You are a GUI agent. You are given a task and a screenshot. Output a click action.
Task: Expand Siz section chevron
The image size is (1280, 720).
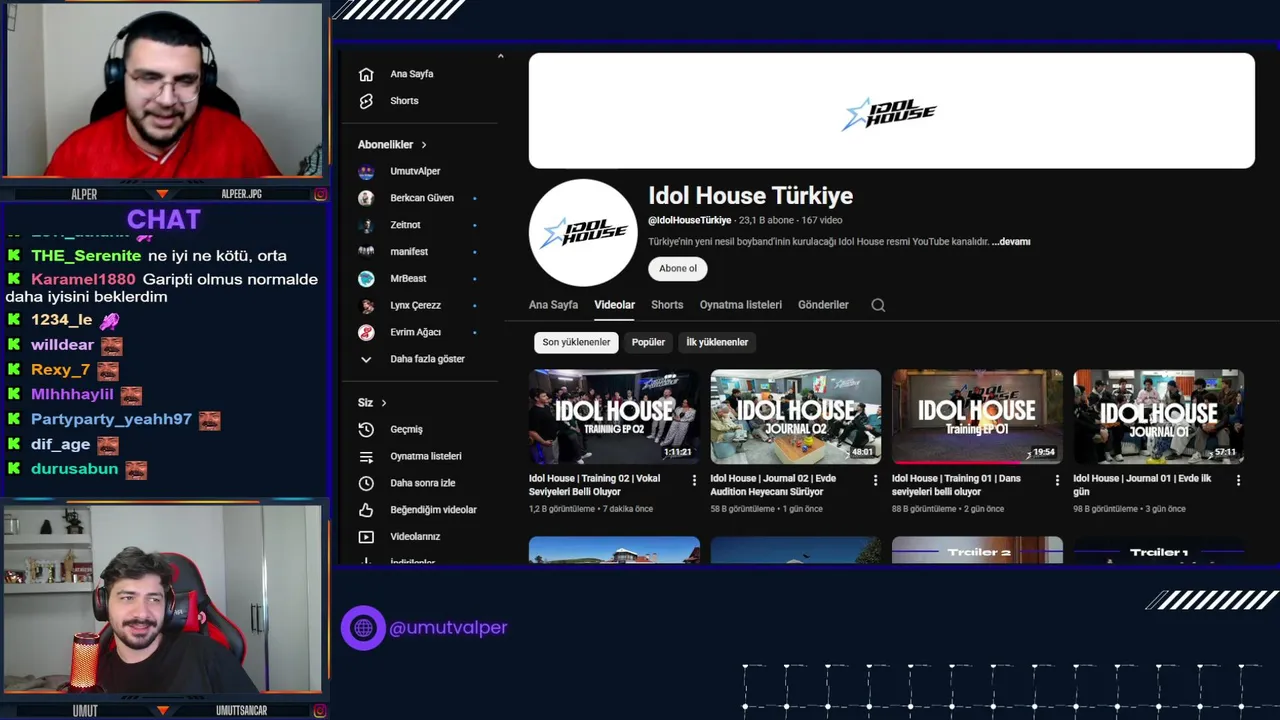point(383,403)
